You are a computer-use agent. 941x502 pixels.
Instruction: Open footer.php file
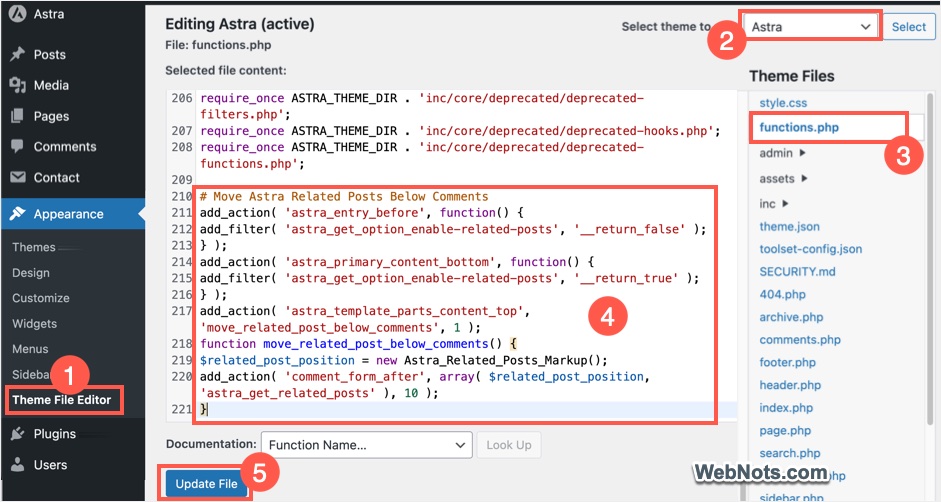coord(787,362)
